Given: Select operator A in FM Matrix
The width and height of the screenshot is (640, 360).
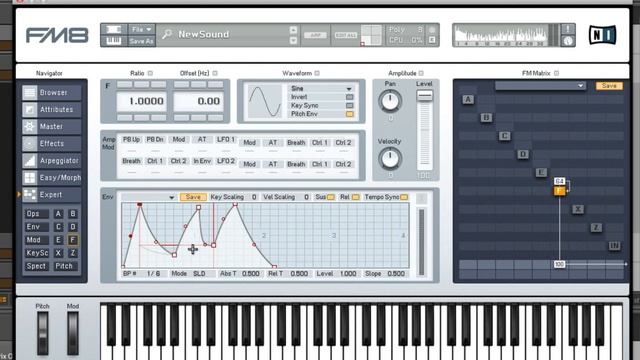Looking at the screenshot, I should (468, 99).
